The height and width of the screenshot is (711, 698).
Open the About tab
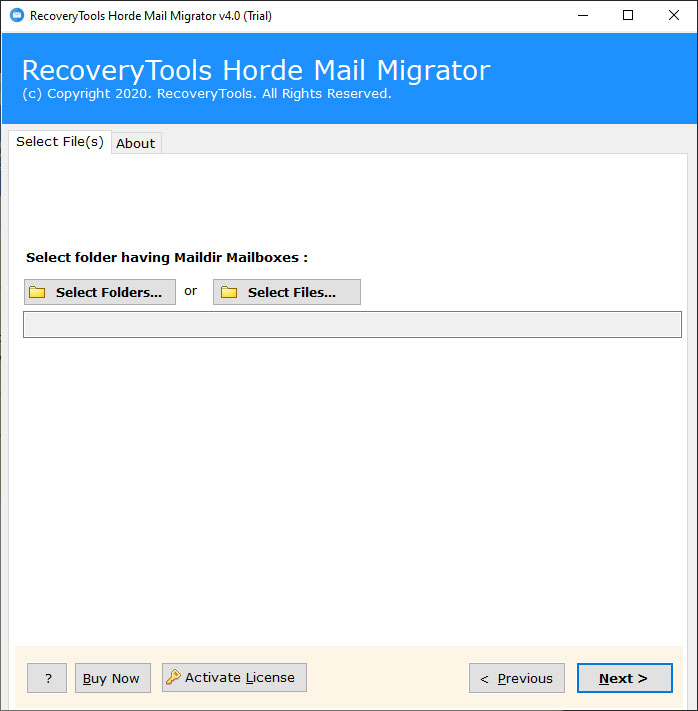[136, 143]
